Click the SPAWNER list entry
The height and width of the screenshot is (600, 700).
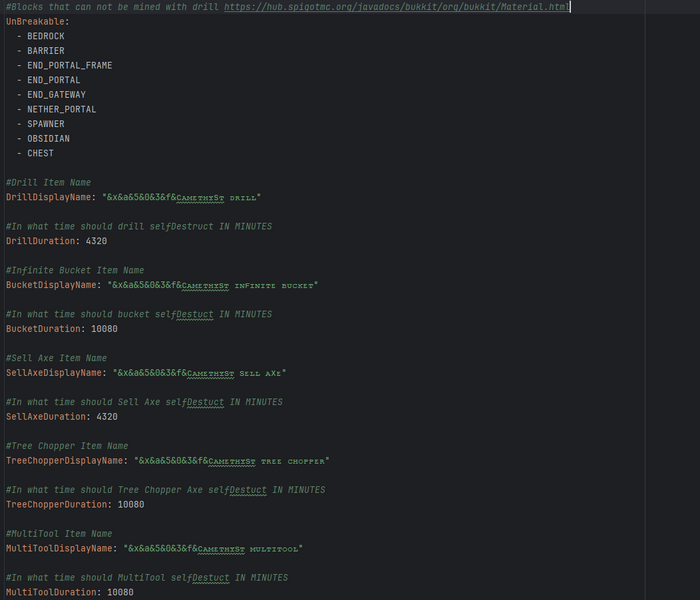coord(46,124)
